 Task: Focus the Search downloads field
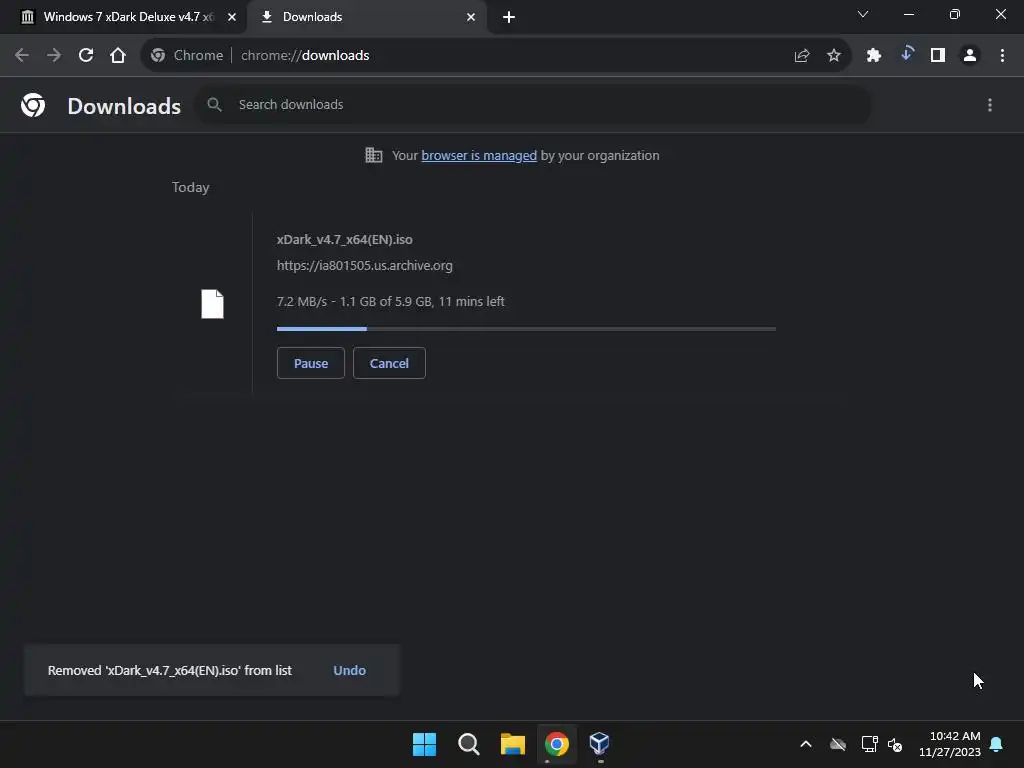point(534,104)
